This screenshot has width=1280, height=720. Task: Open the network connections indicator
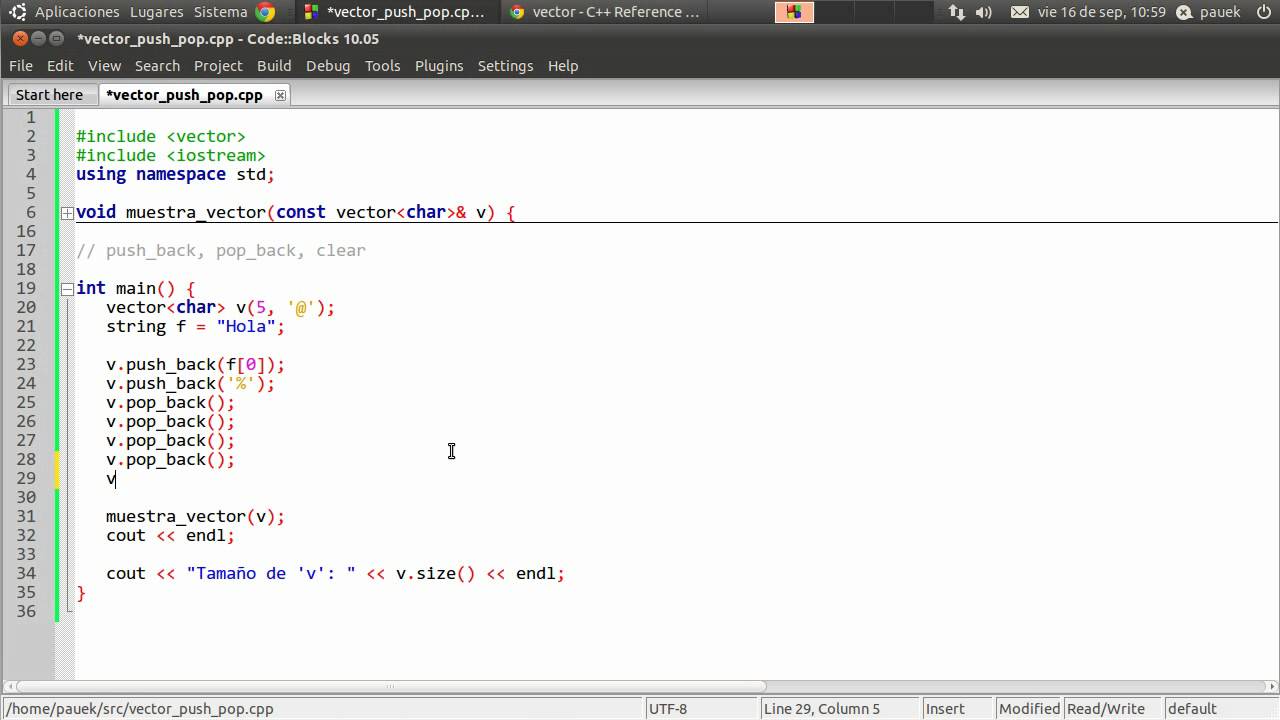956,12
